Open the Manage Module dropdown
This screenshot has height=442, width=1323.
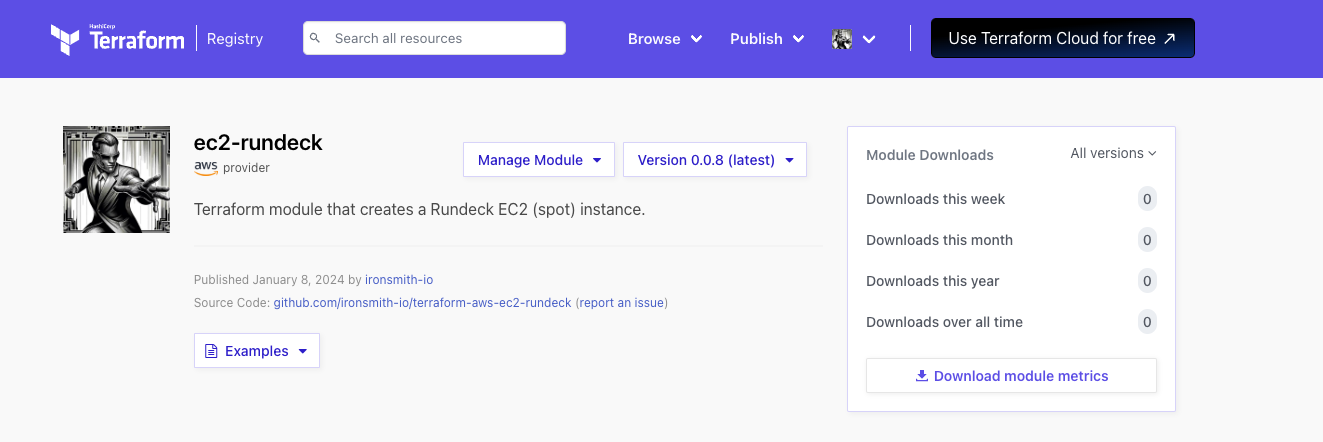(539, 160)
